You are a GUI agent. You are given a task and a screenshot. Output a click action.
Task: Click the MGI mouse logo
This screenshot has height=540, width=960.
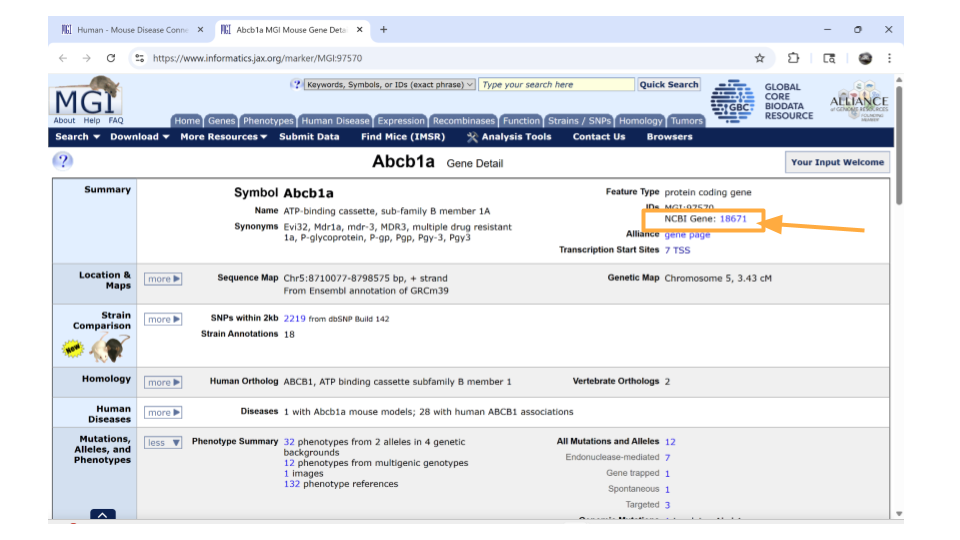click(87, 96)
